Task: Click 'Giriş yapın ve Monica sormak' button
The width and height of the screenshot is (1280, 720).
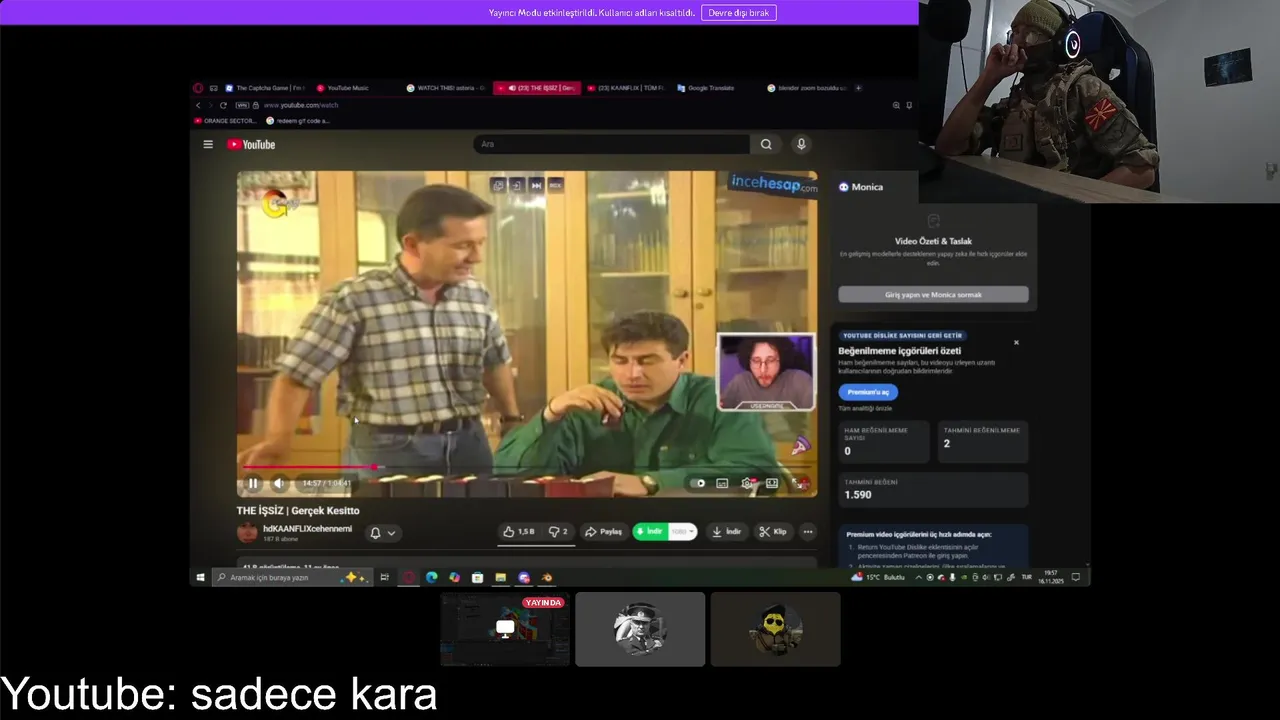Action: click(x=933, y=295)
